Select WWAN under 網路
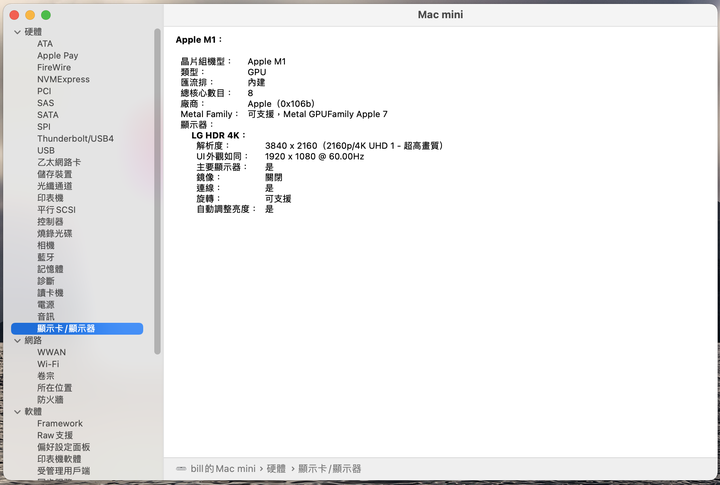 coord(51,352)
